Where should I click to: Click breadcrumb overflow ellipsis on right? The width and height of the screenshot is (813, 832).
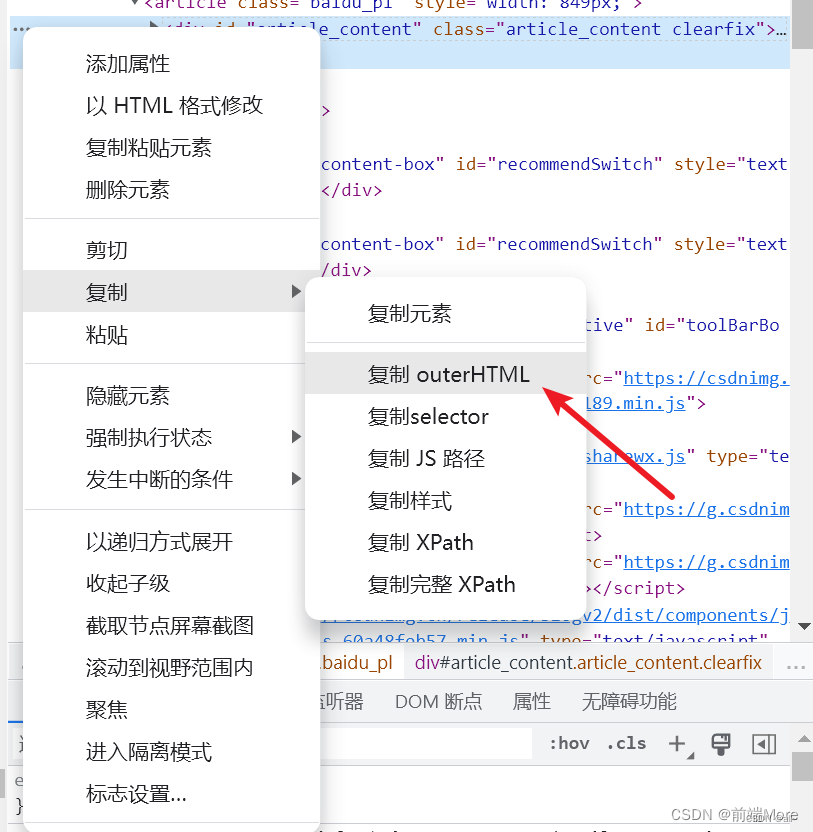[x=795, y=666]
